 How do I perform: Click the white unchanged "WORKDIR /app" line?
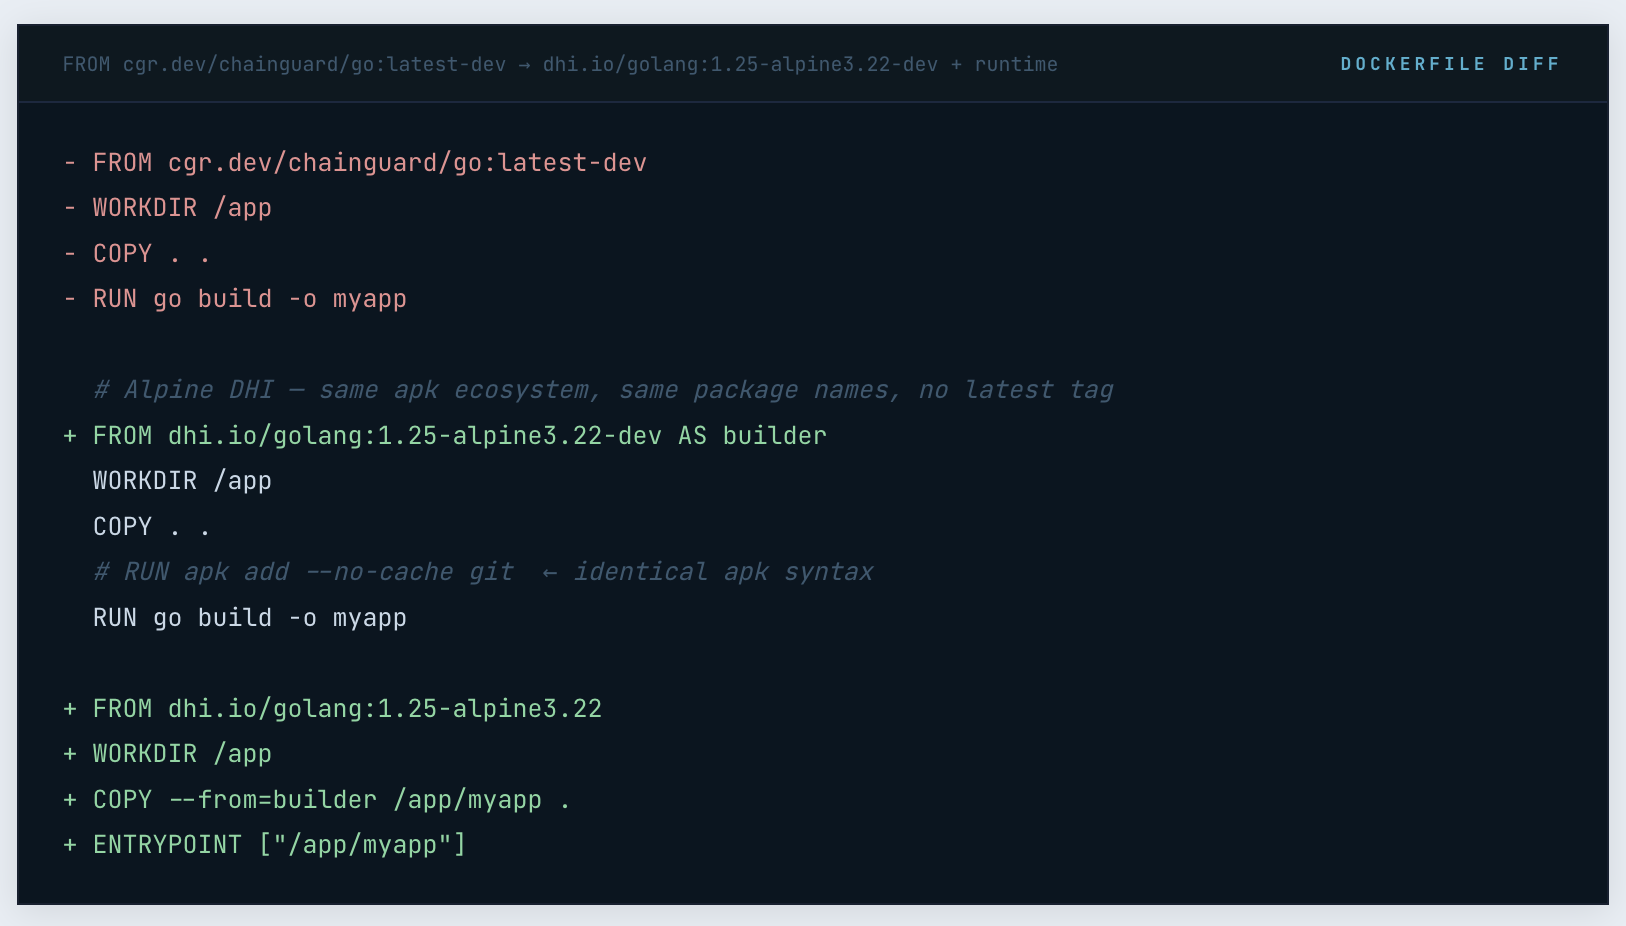coord(182,481)
